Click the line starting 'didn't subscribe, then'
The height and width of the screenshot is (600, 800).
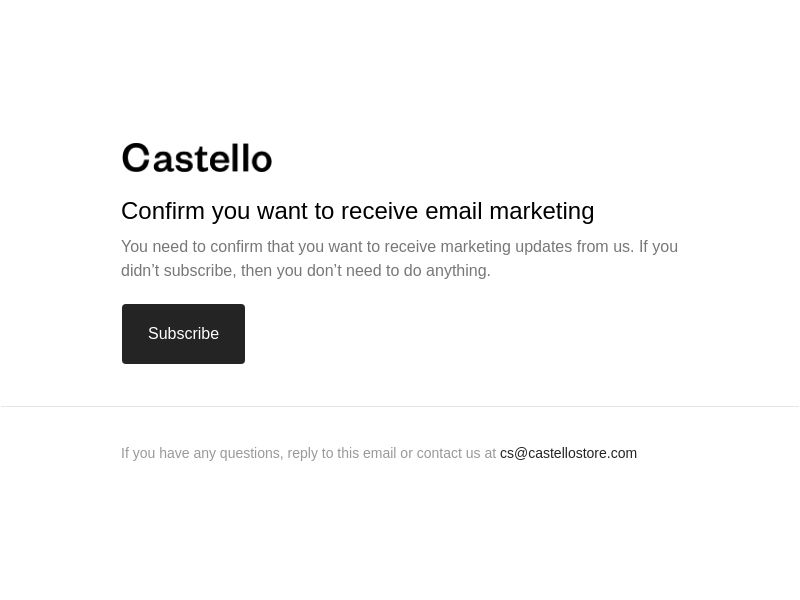click(306, 270)
